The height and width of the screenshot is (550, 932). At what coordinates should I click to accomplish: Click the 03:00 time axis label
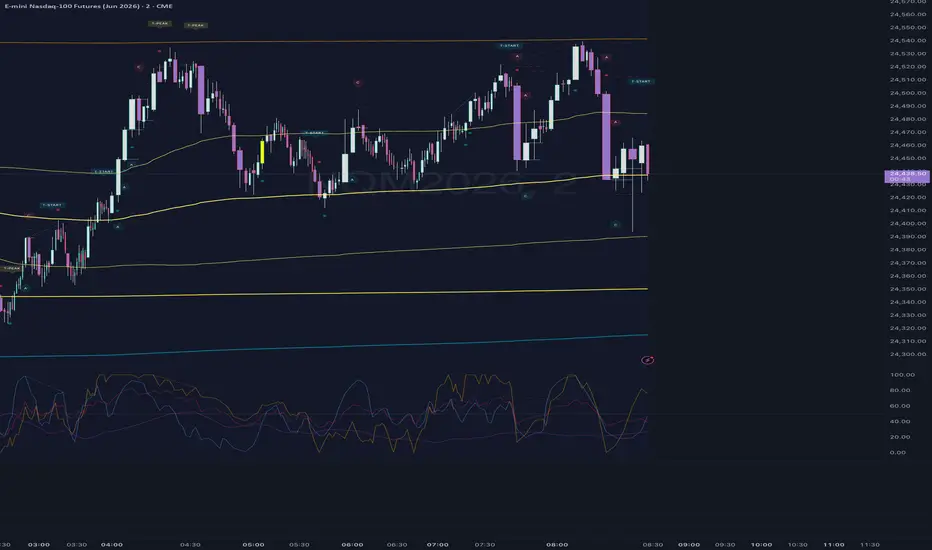pos(39,544)
